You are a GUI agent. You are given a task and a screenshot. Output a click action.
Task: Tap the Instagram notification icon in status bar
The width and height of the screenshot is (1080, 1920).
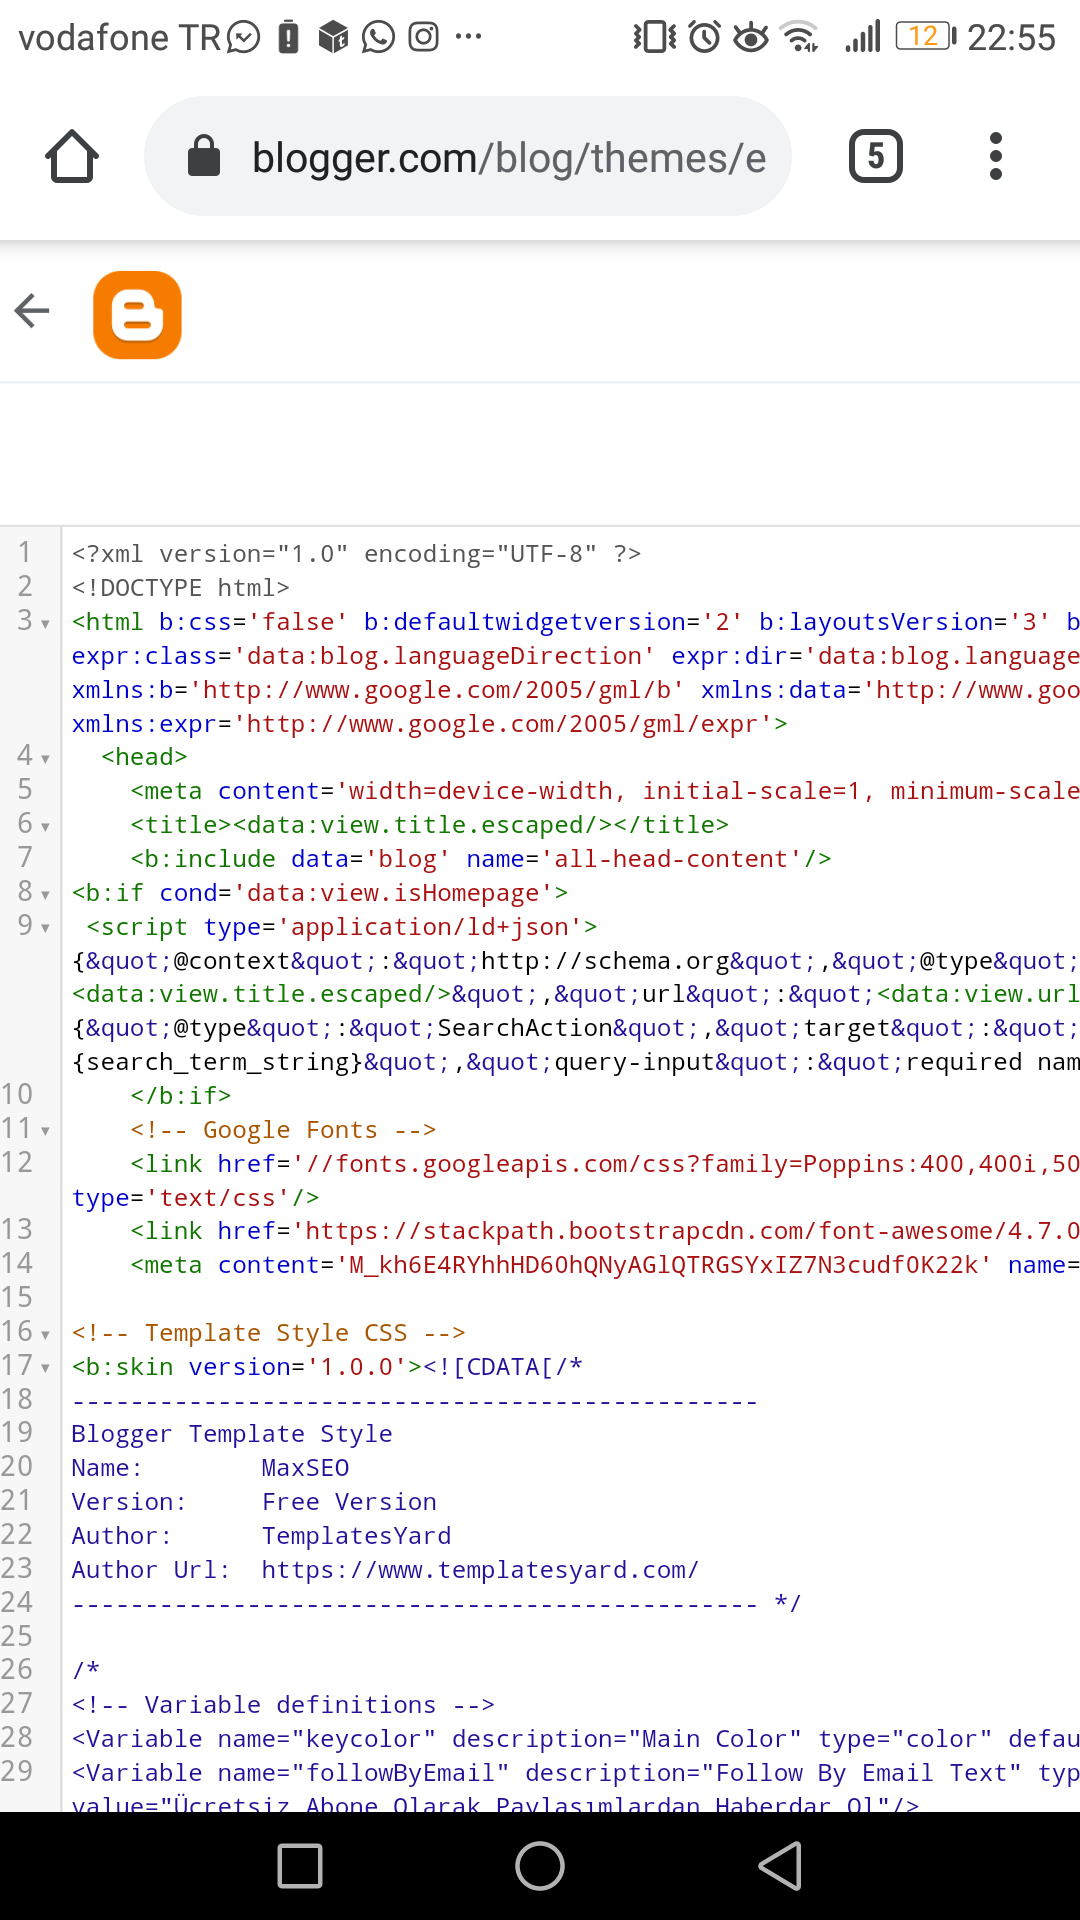click(x=424, y=38)
